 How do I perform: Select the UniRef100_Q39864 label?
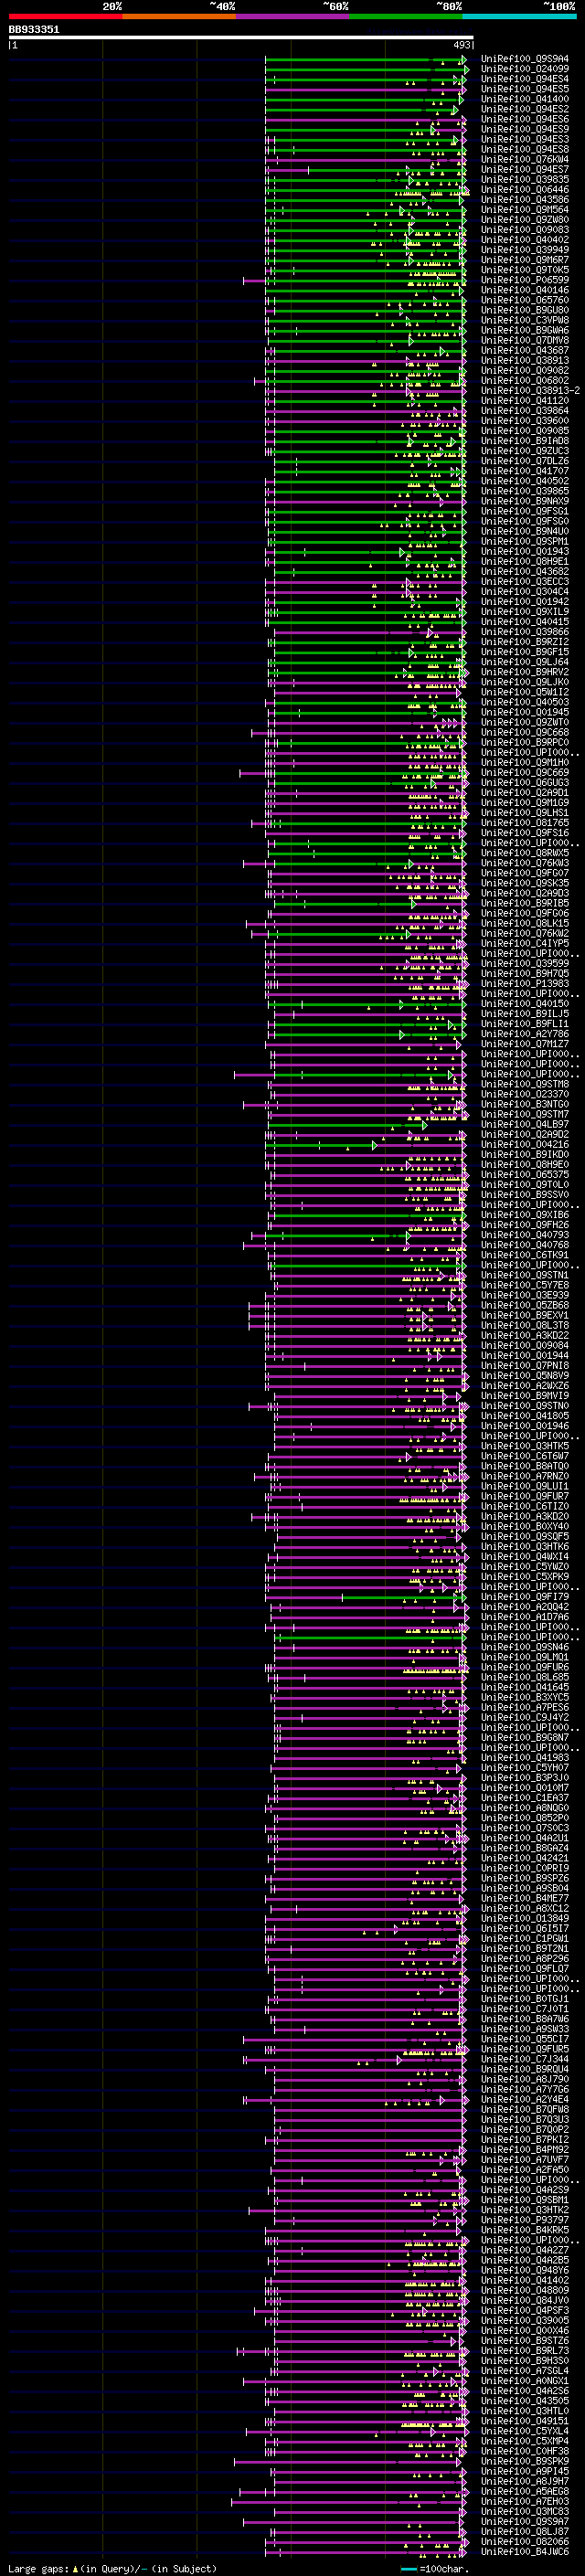click(525, 410)
